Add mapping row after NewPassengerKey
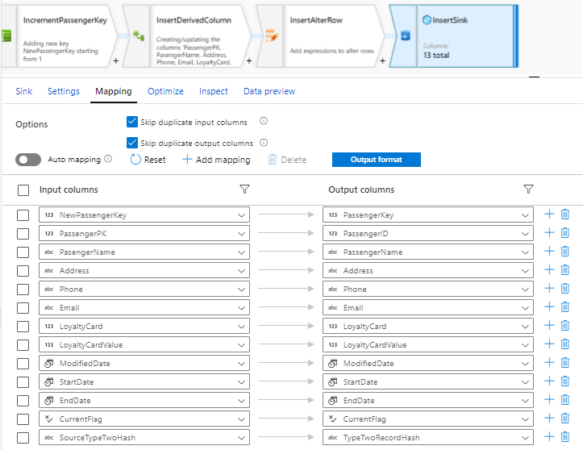This screenshot has height=450, width=583. pos(549,214)
